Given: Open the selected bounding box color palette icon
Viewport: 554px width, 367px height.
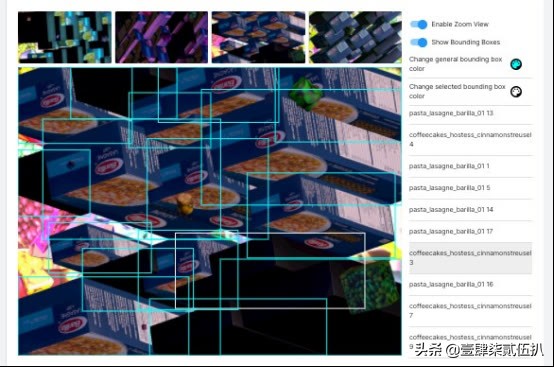Looking at the screenshot, I should [x=516, y=92].
